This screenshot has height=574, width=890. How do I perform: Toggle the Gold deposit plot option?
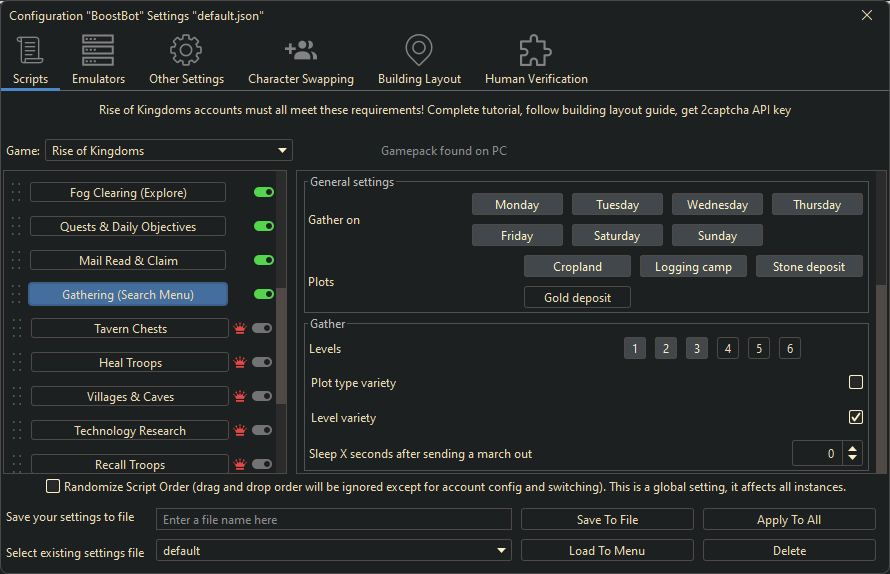pyautogui.click(x=577, y=298)
